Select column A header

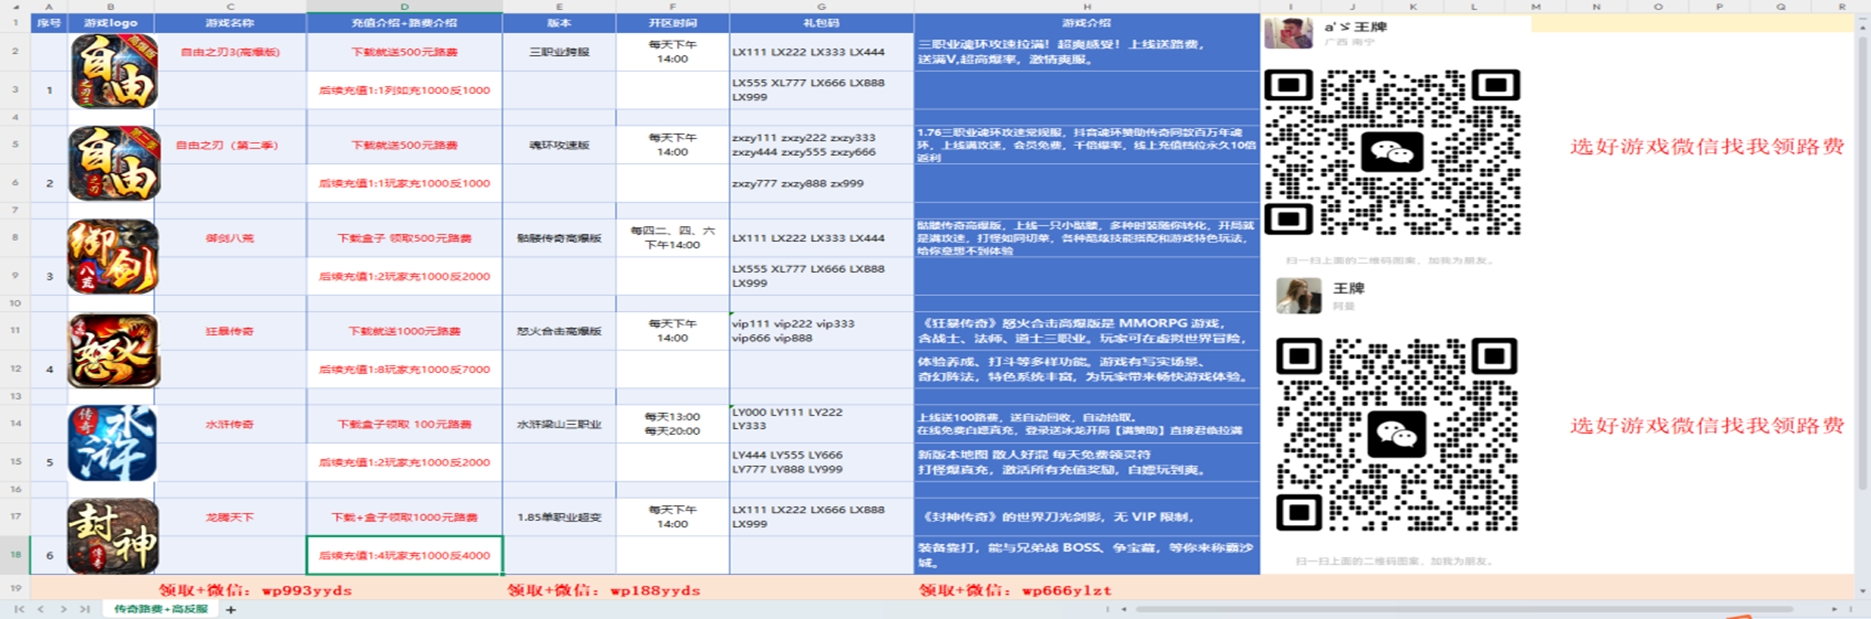[49, 6]
